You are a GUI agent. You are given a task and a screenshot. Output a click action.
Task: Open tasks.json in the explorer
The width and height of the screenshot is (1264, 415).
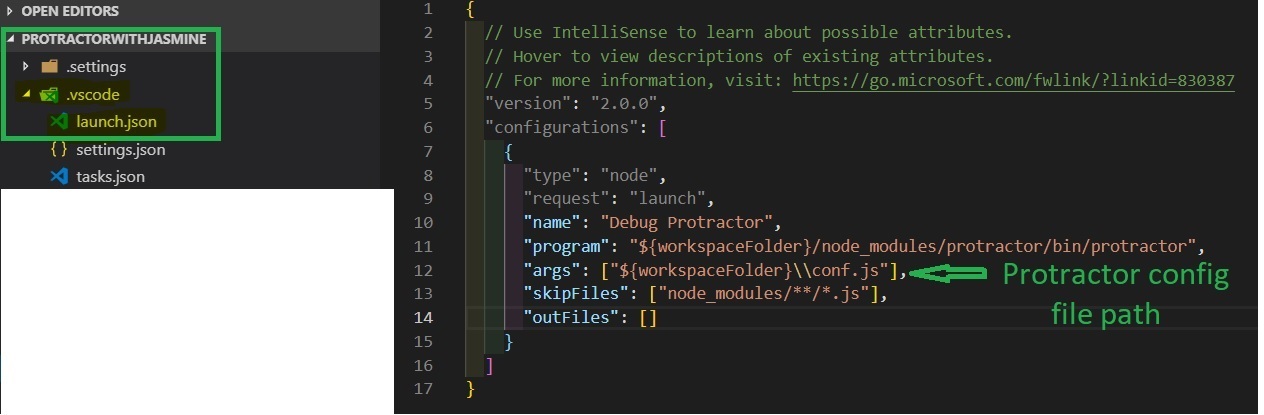[110, 177]
